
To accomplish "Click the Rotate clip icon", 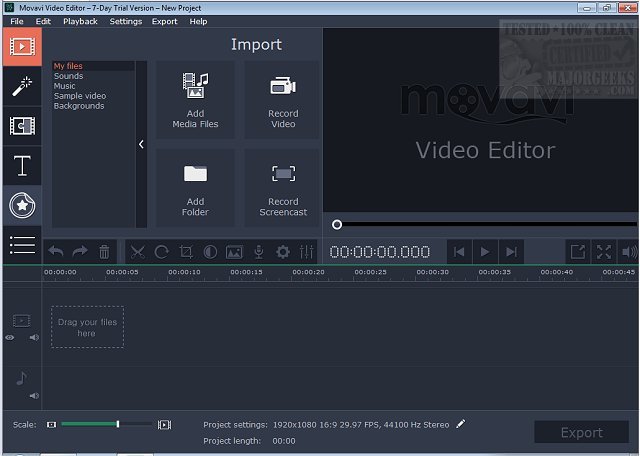I will pos(162,252).
